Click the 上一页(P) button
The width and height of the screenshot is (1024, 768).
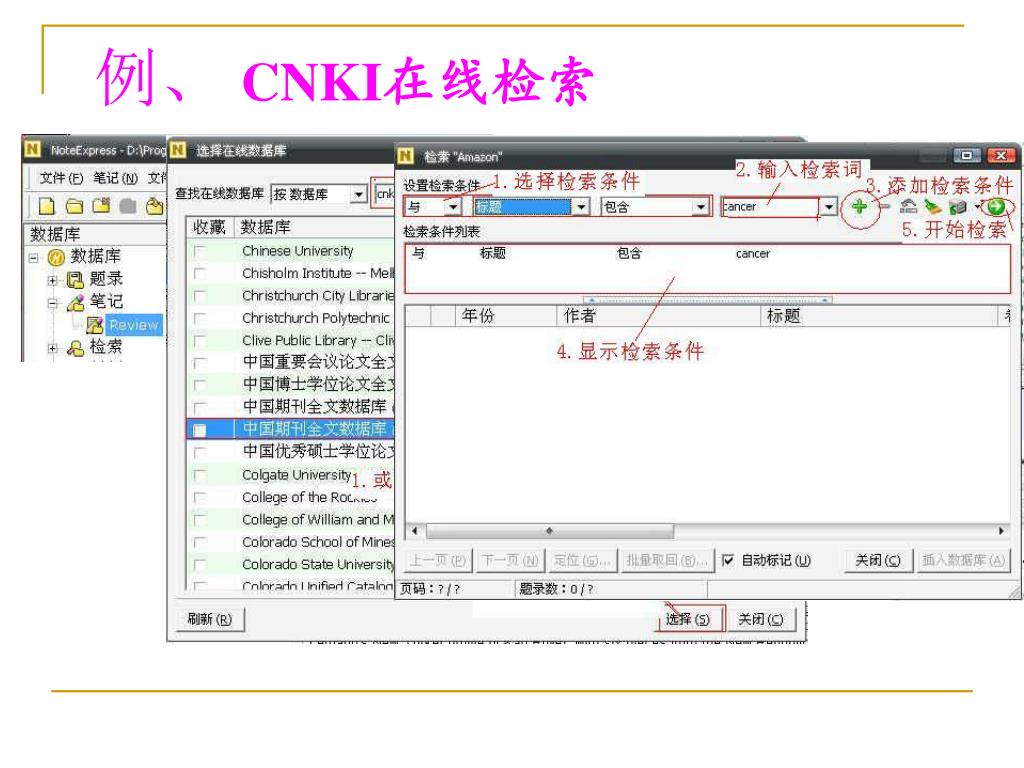coord(438,560)
